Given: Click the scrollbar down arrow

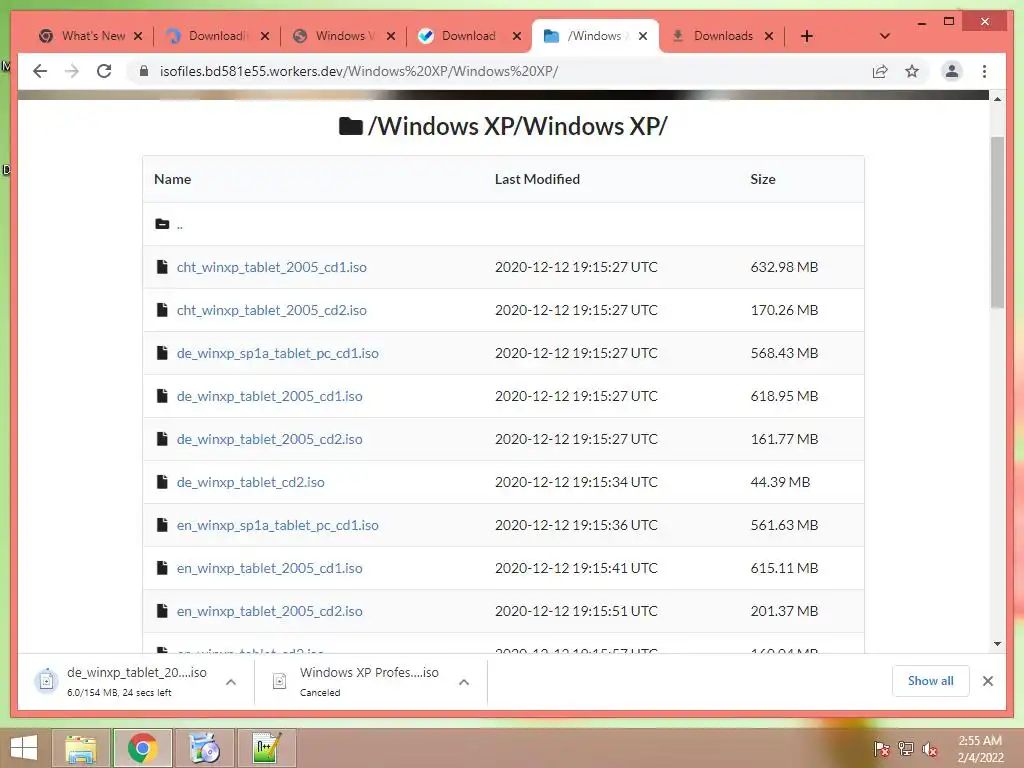Looking at the screenshot, I should coord(997,644).
